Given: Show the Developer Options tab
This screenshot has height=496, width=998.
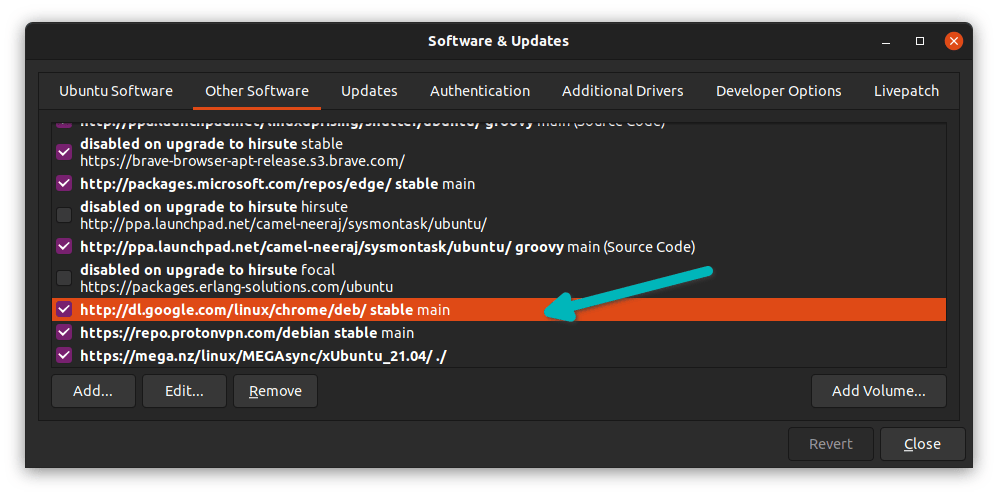Looking at the screenshot, I should [778, 91].
